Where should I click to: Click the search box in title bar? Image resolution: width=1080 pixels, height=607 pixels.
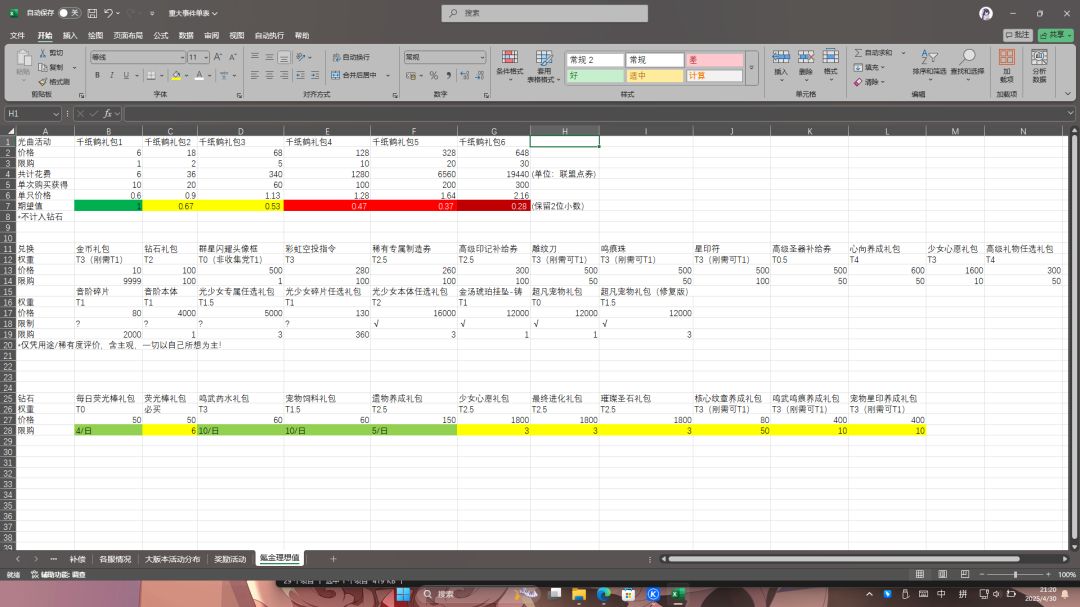click(544, 13)
